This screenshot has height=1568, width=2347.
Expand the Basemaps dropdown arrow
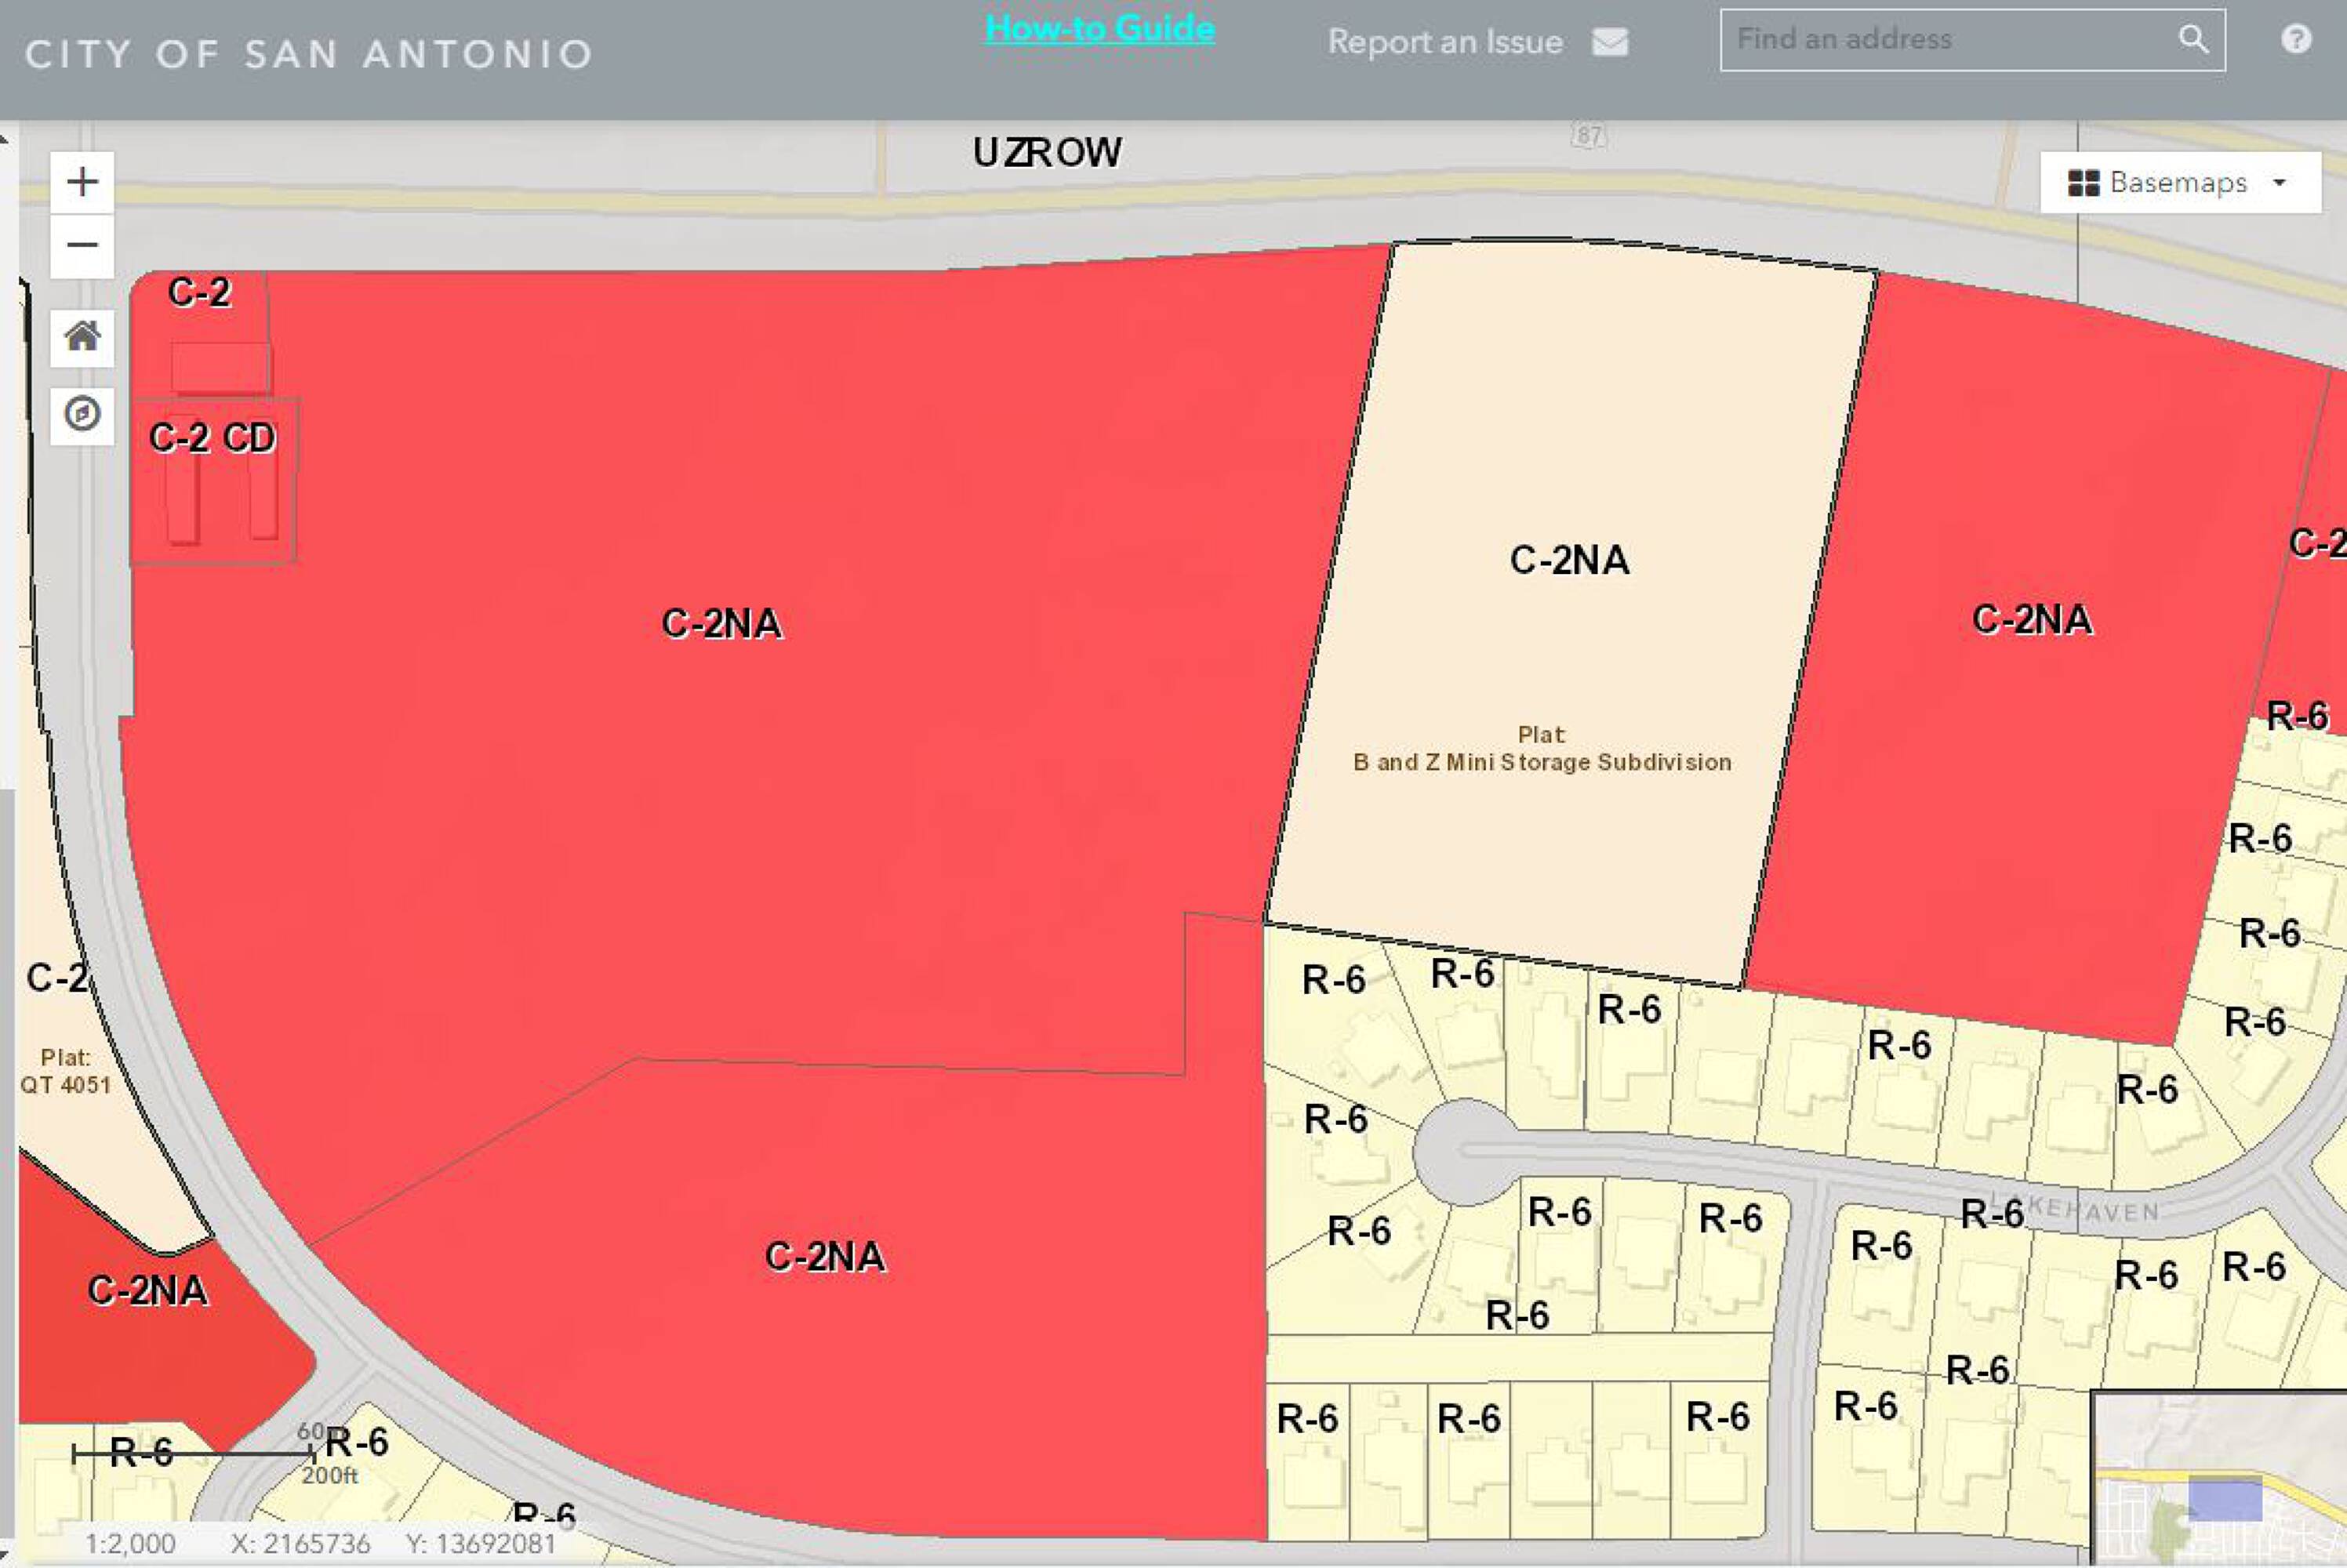[2280, 183]
